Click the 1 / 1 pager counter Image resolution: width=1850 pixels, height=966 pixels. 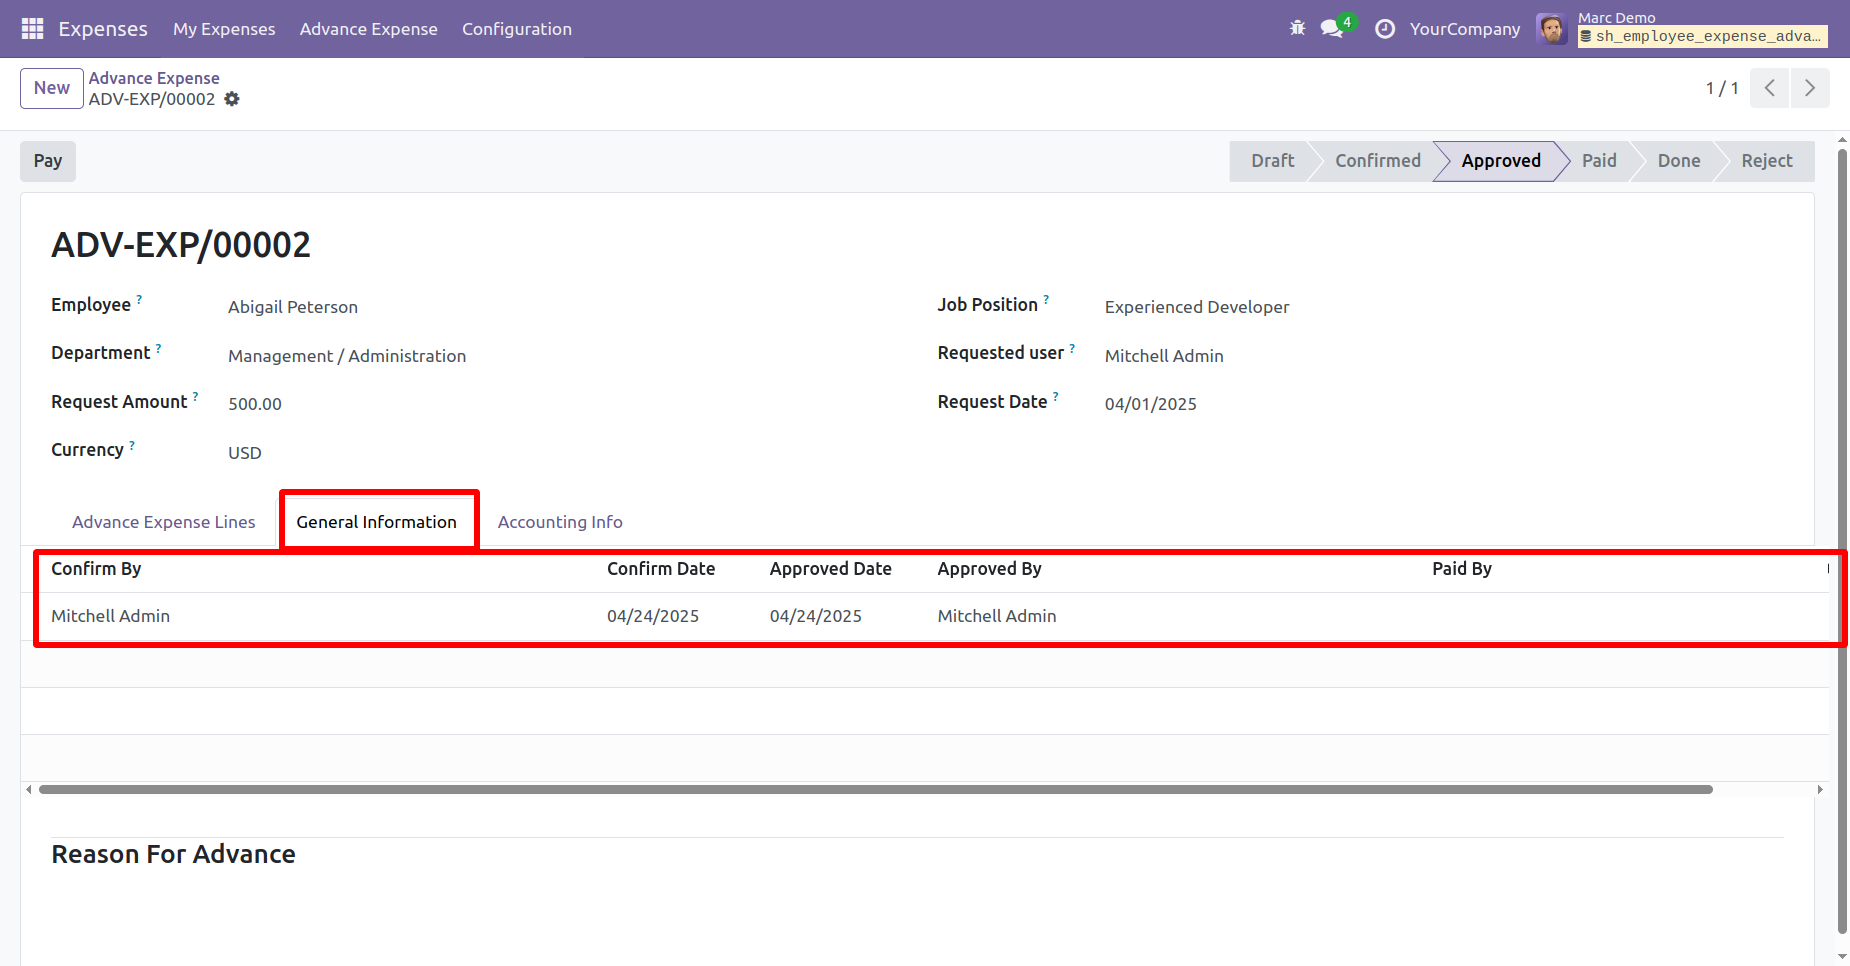click(1722, 88)
